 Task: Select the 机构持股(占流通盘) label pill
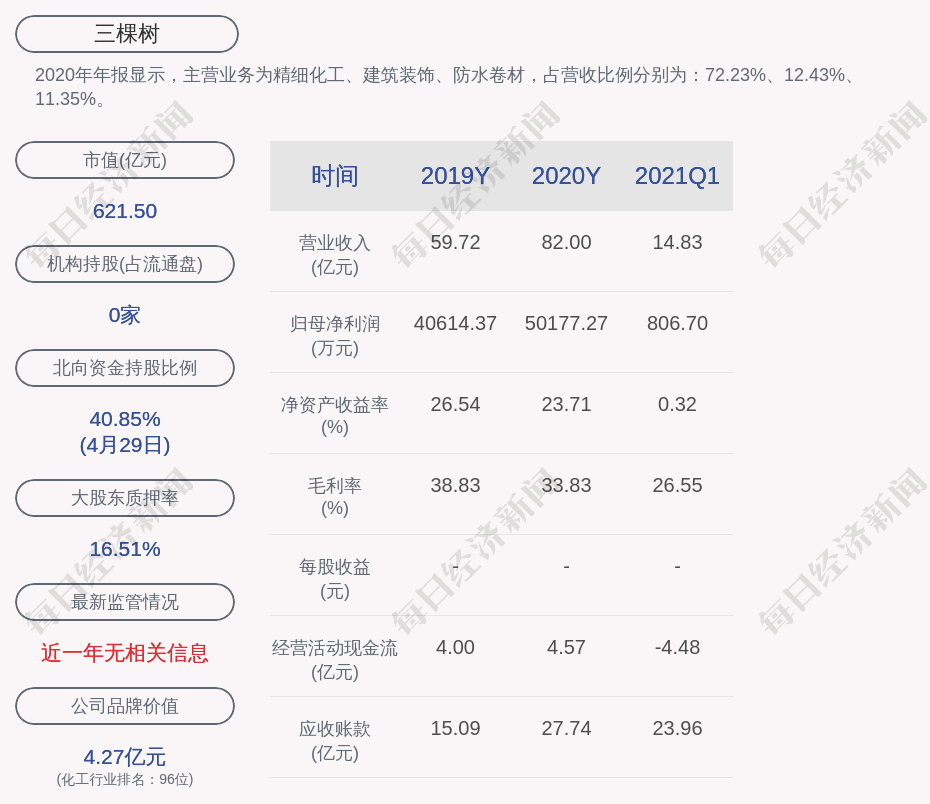(x=125, y=264)
